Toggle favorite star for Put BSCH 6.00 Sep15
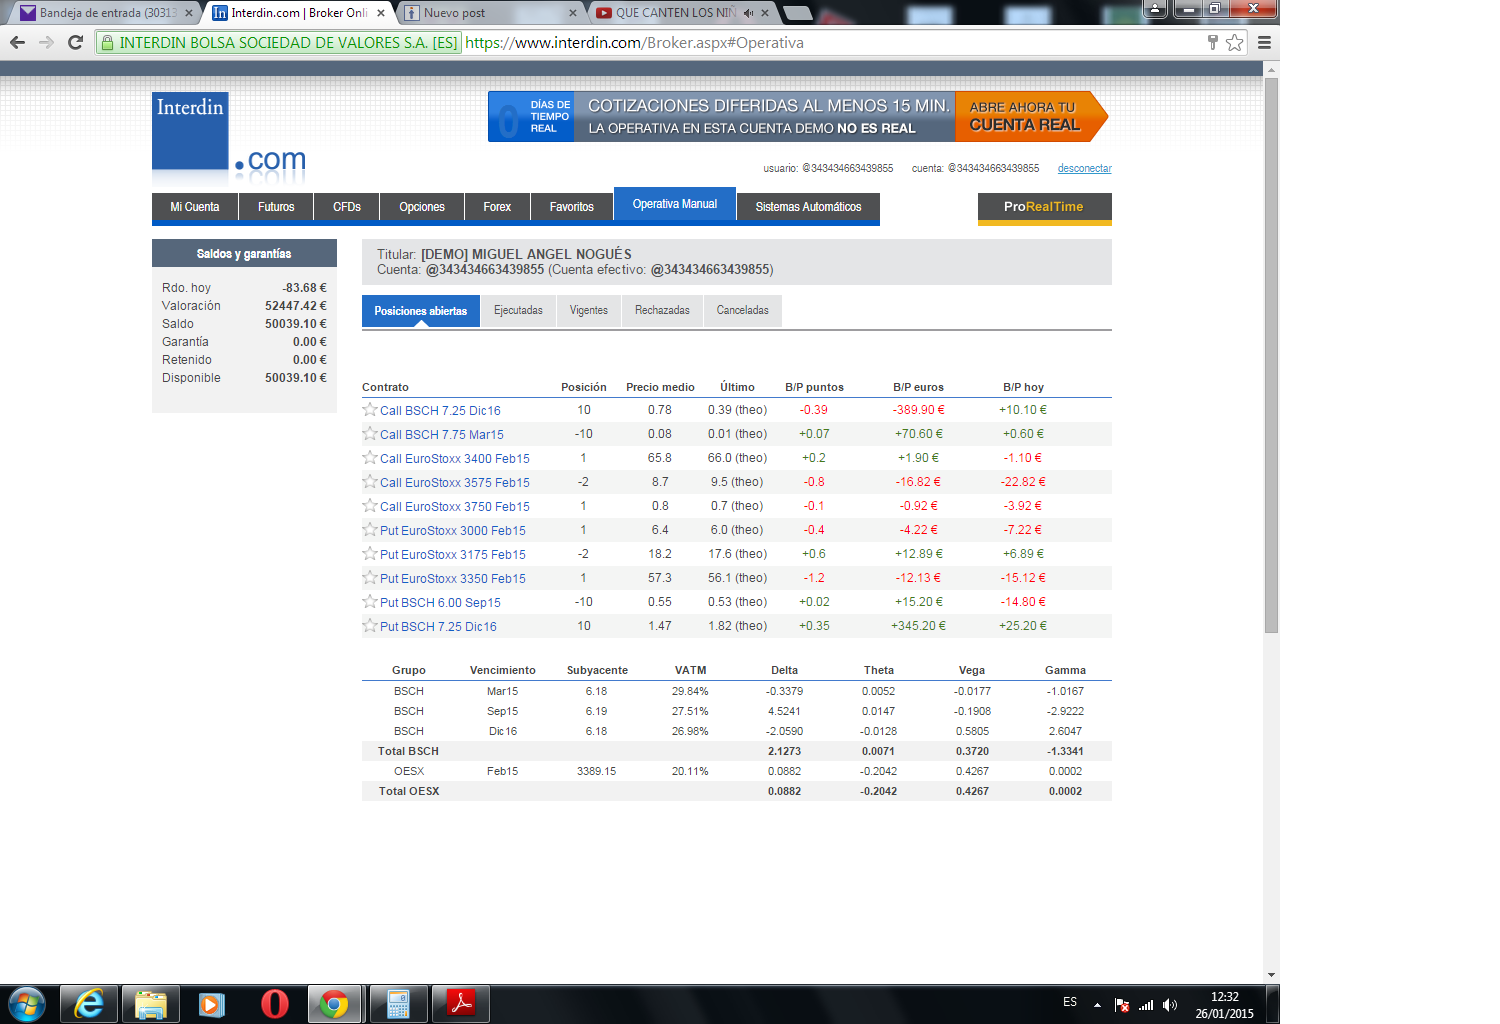Image resolution: width=1500 pixels, height=1024 pixels. pos(370,602)
